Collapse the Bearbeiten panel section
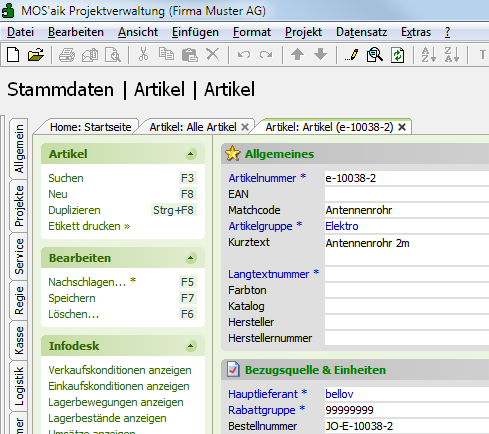This screenshot has width=489, height=434. click(190, 258)
